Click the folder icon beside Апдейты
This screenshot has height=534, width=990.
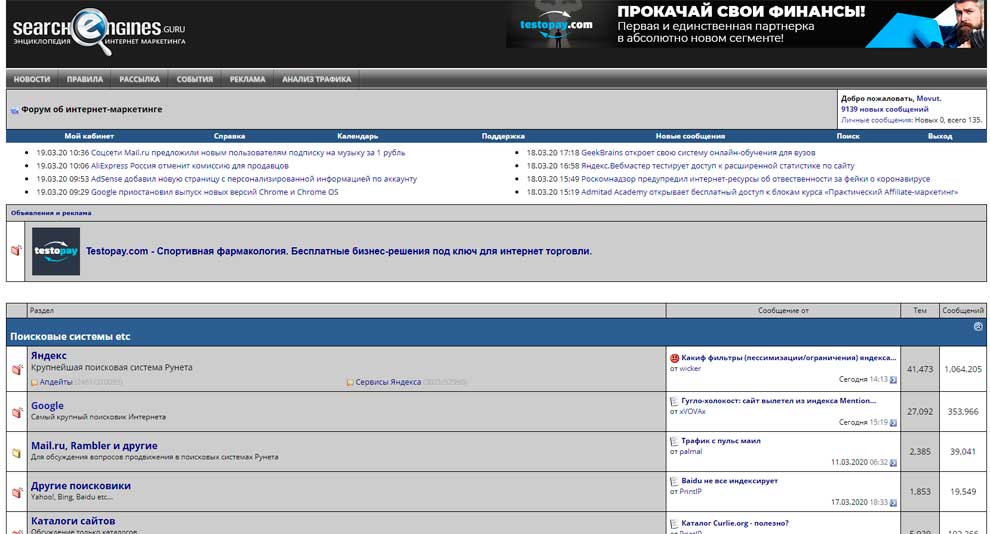click(35, 383)
